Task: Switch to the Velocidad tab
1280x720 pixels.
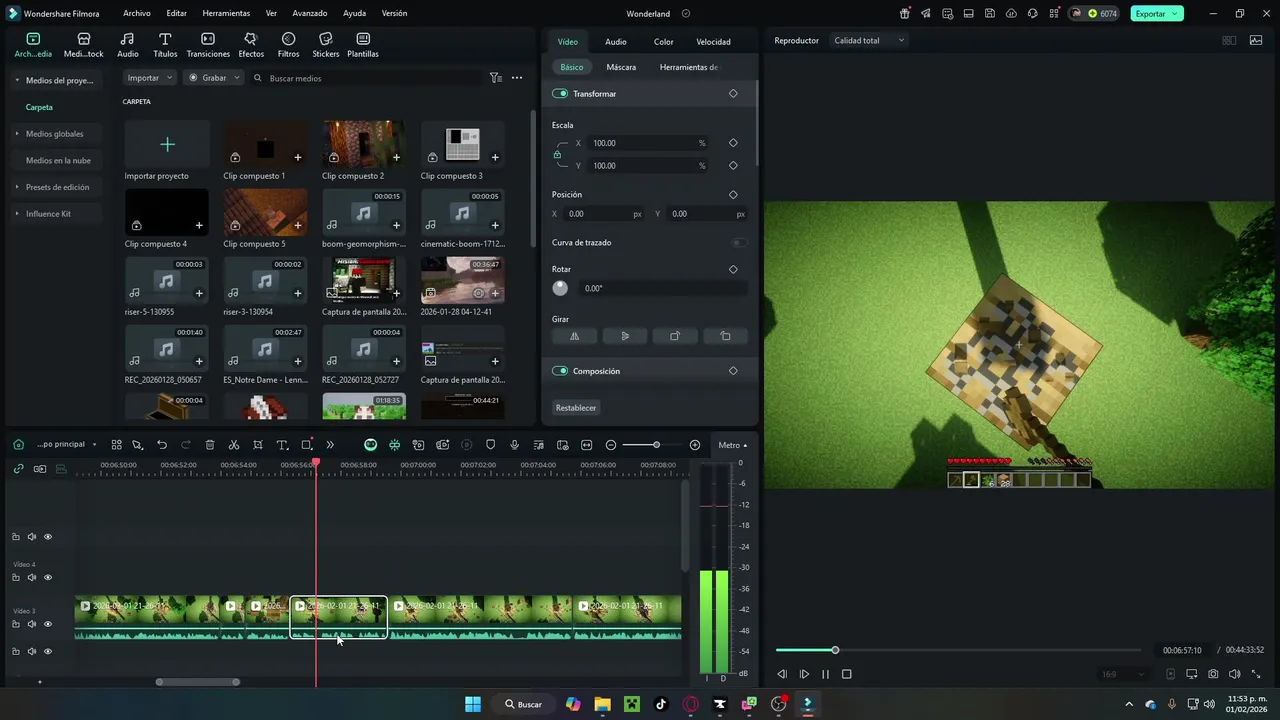Action: tap(713, 42)
